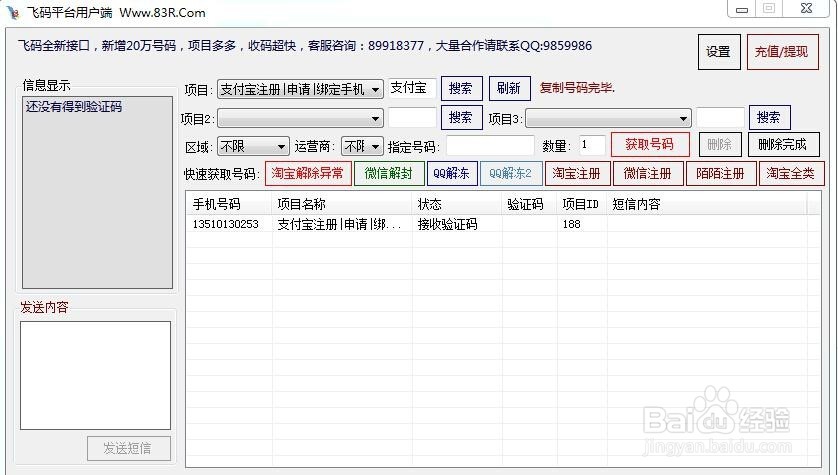
Task: Click the 验证码 column header
Action: [530, 204]
